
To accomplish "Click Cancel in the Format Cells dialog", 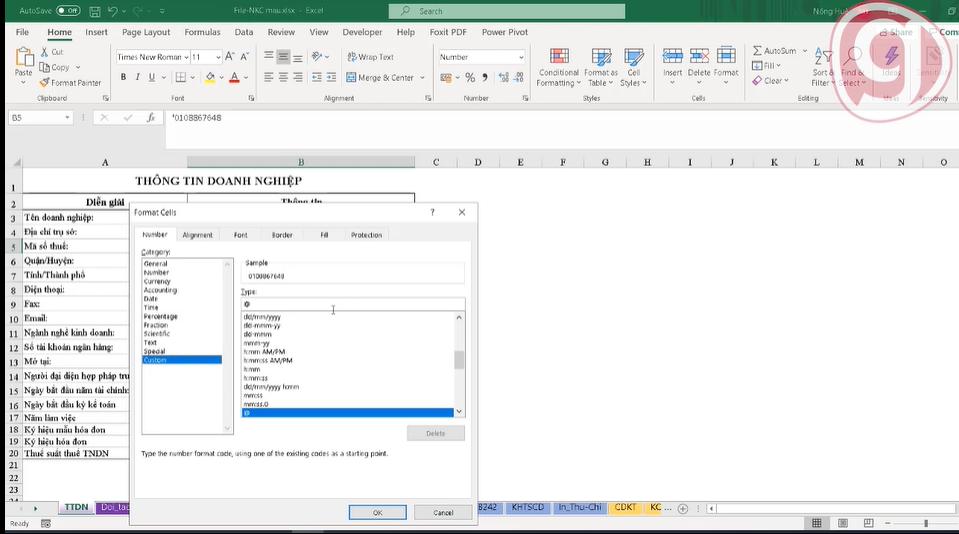I will coord(443,512).
